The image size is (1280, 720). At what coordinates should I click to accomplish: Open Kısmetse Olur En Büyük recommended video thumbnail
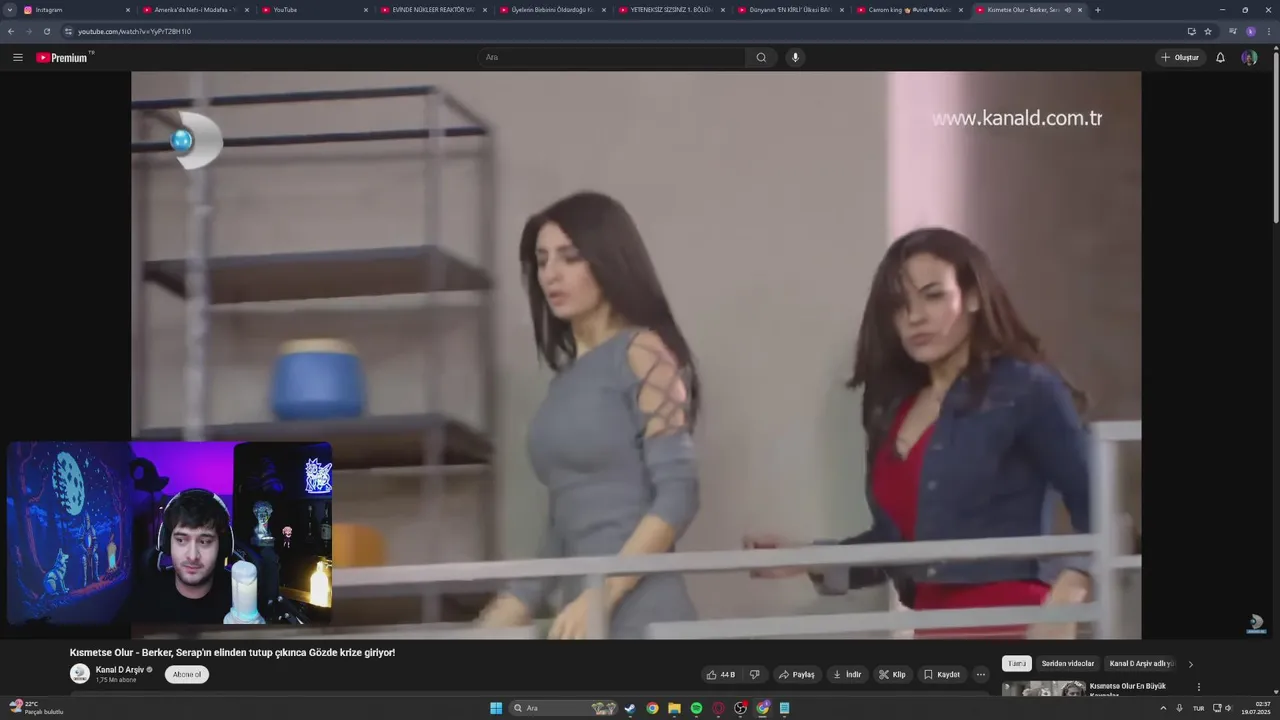pos(1043,688)
